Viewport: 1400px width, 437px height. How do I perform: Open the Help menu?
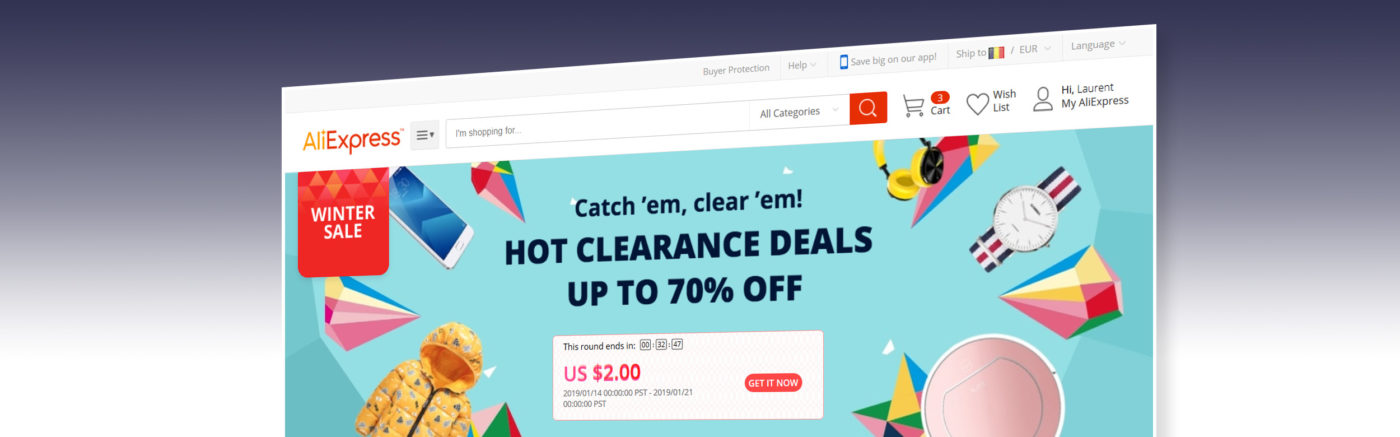802,65
